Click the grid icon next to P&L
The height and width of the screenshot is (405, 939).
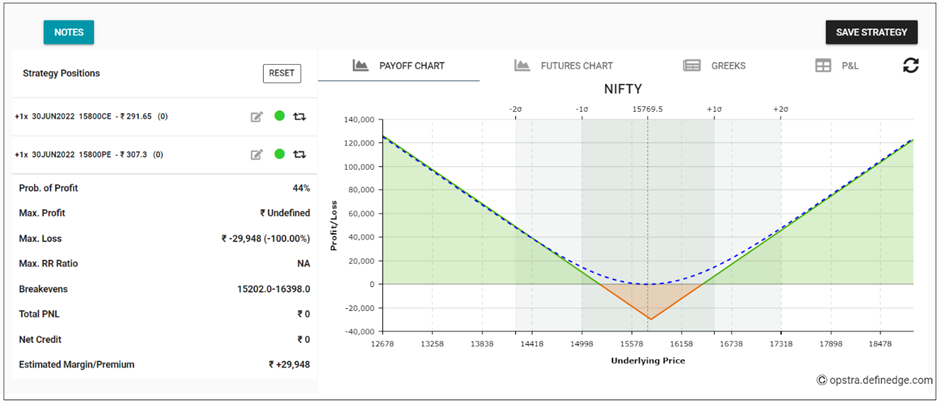823,66
